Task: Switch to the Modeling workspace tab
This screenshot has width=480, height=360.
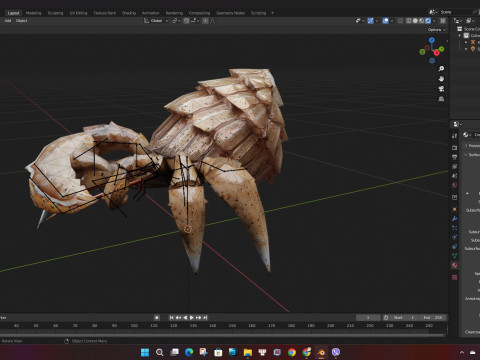Action: [x=33, y=13]
